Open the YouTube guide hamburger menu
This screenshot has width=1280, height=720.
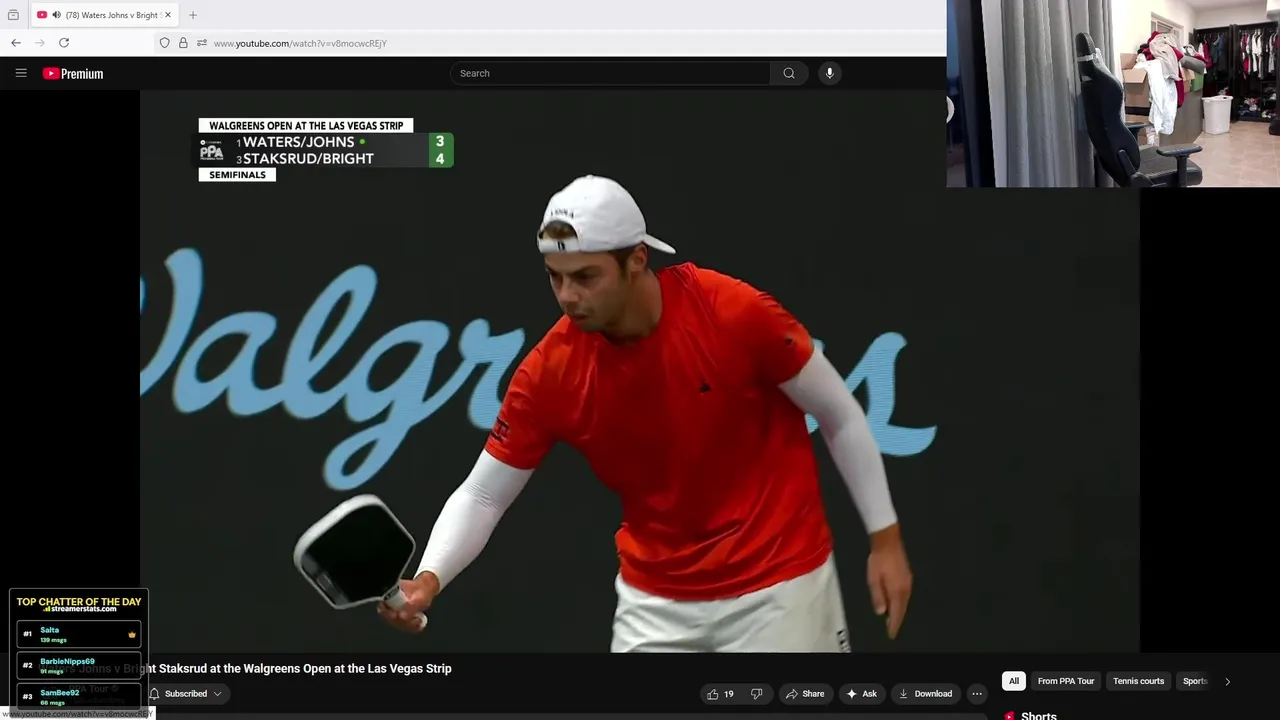21,73
